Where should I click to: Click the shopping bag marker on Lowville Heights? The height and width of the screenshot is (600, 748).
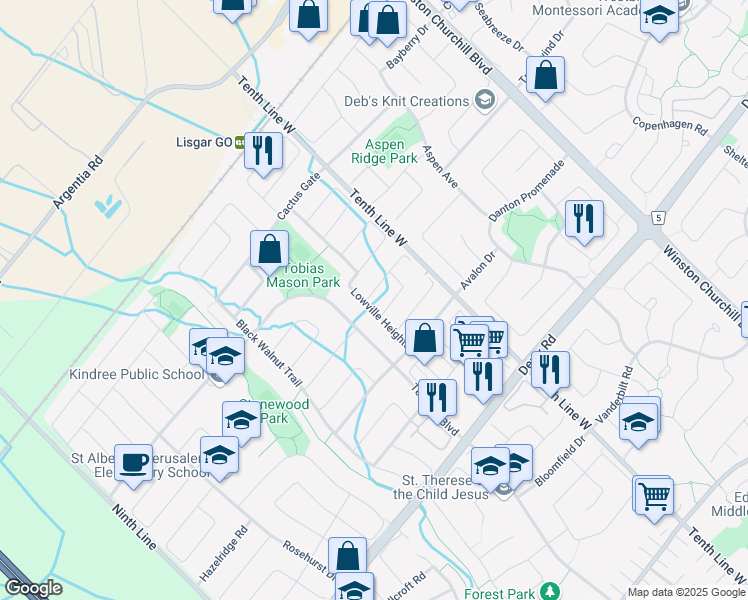pyautogui.click(x=424, y=339)
